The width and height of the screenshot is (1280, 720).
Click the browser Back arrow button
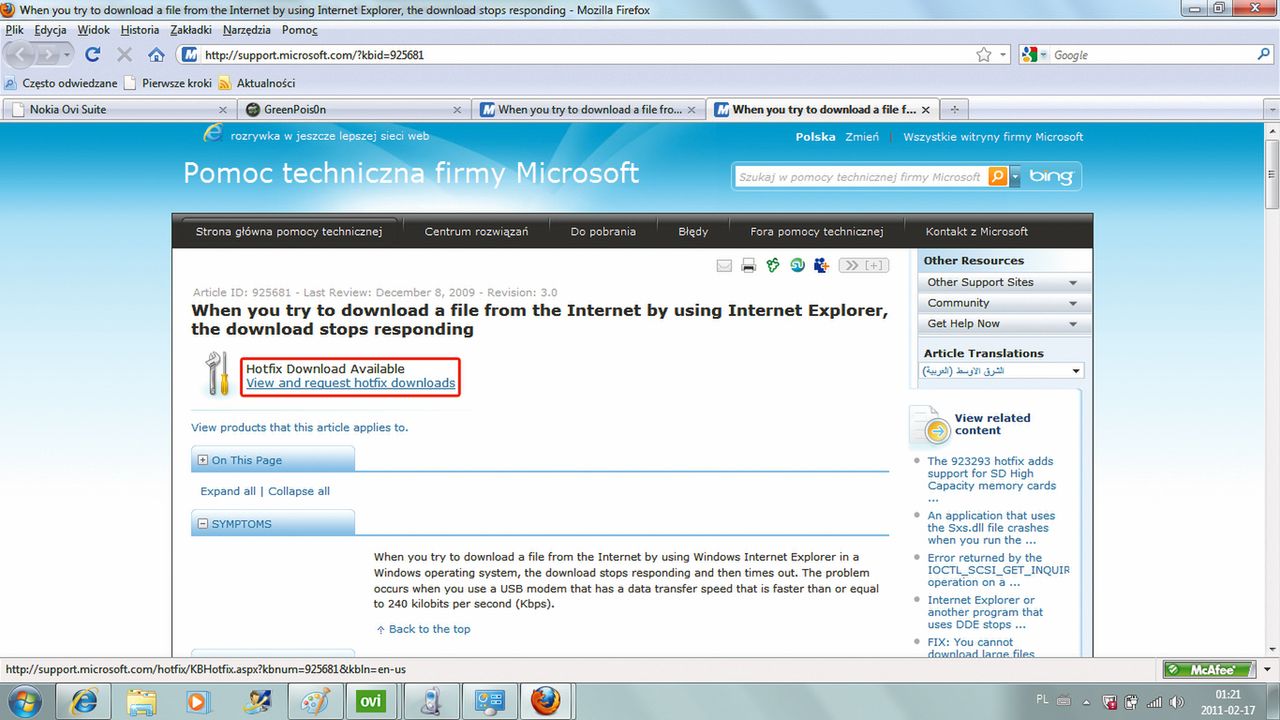[x=22, y=54]
